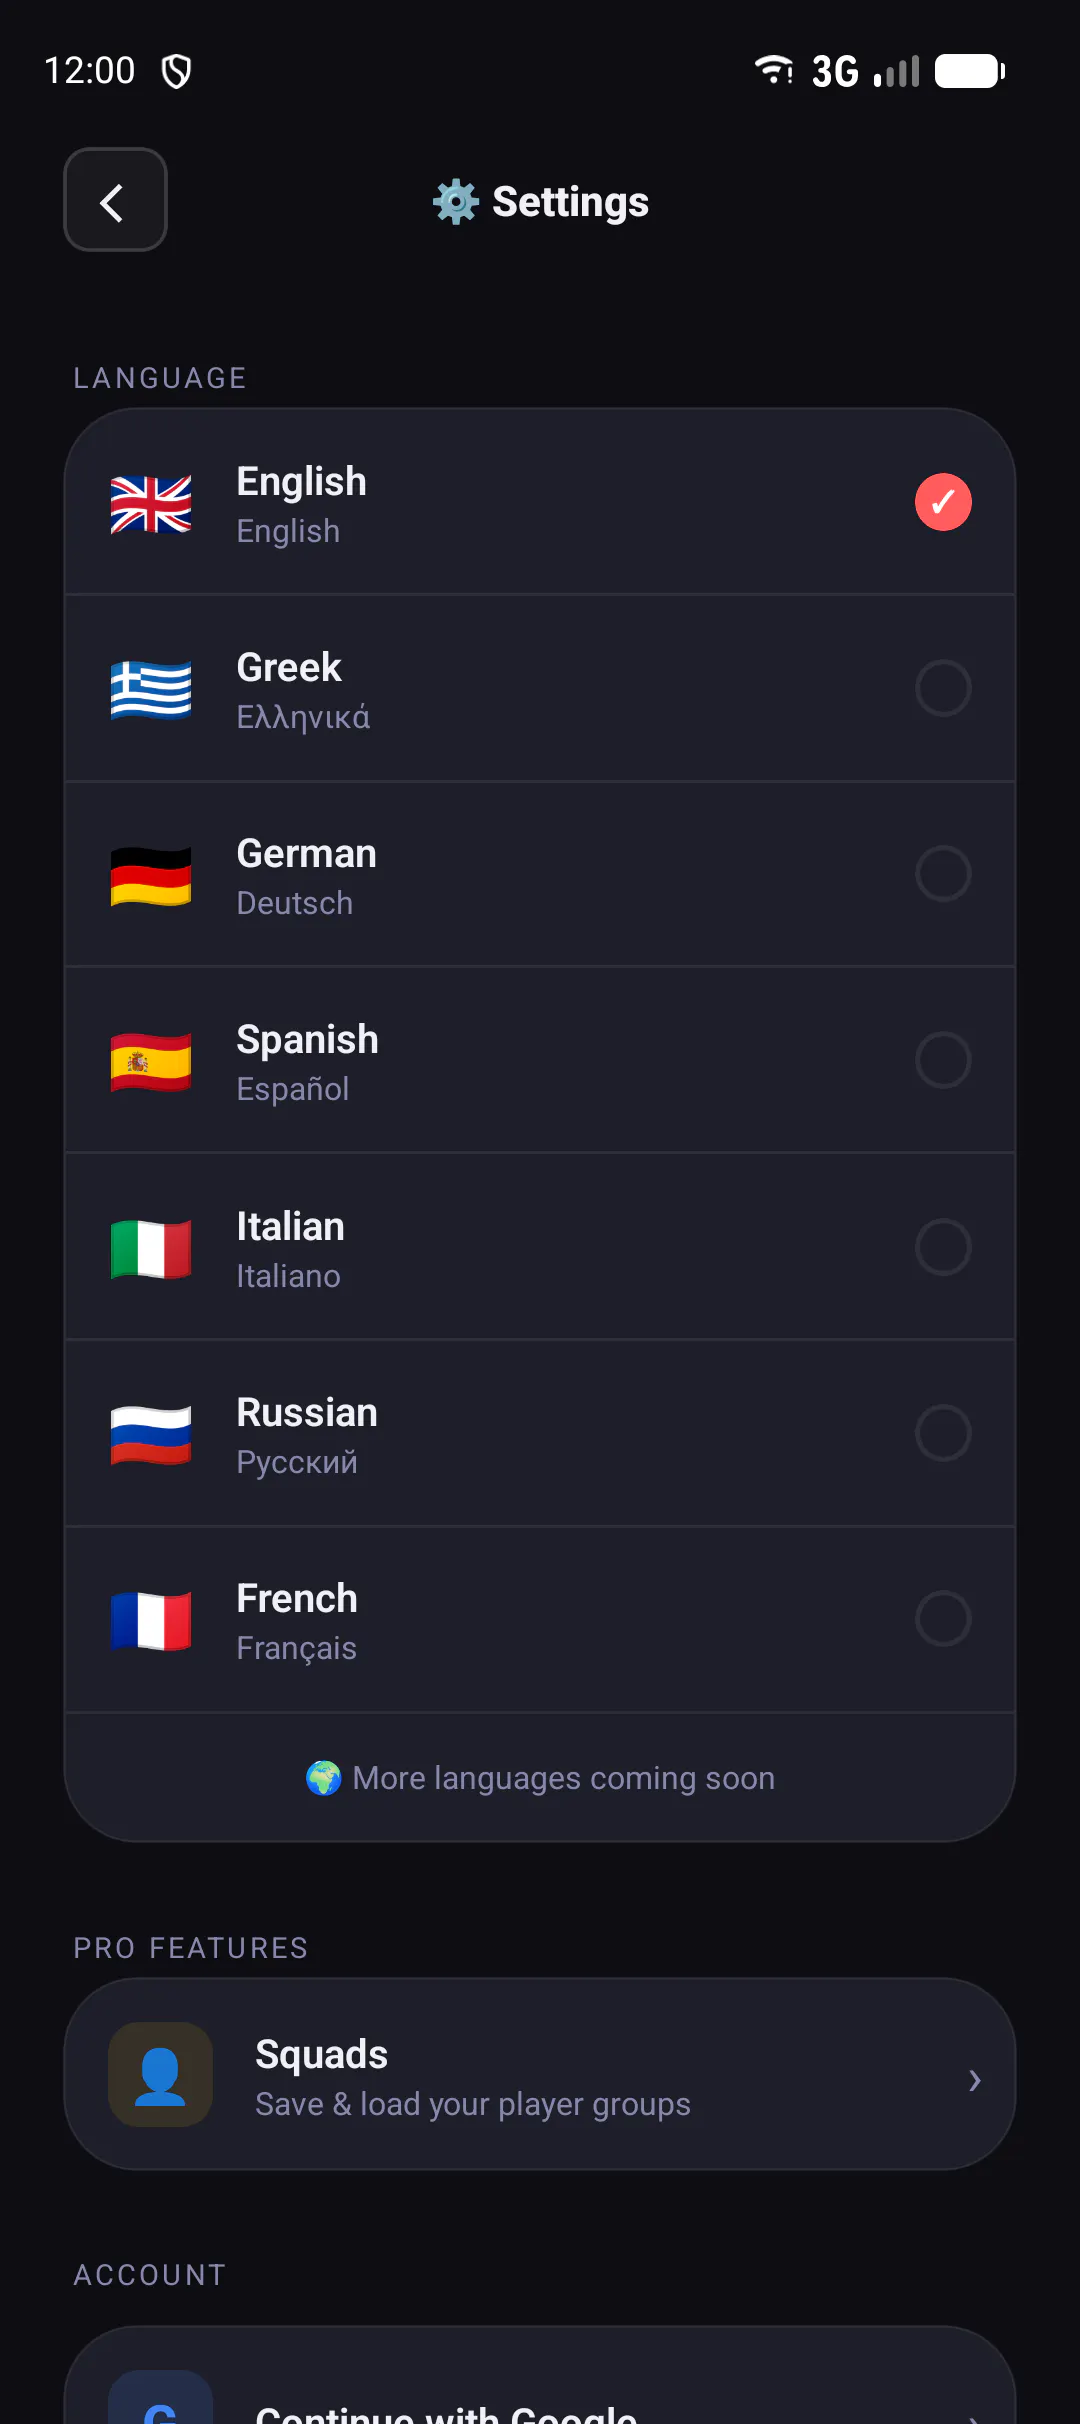Tap the French flag icon
The image size is (1080, 2424).
pos(151,1621)
